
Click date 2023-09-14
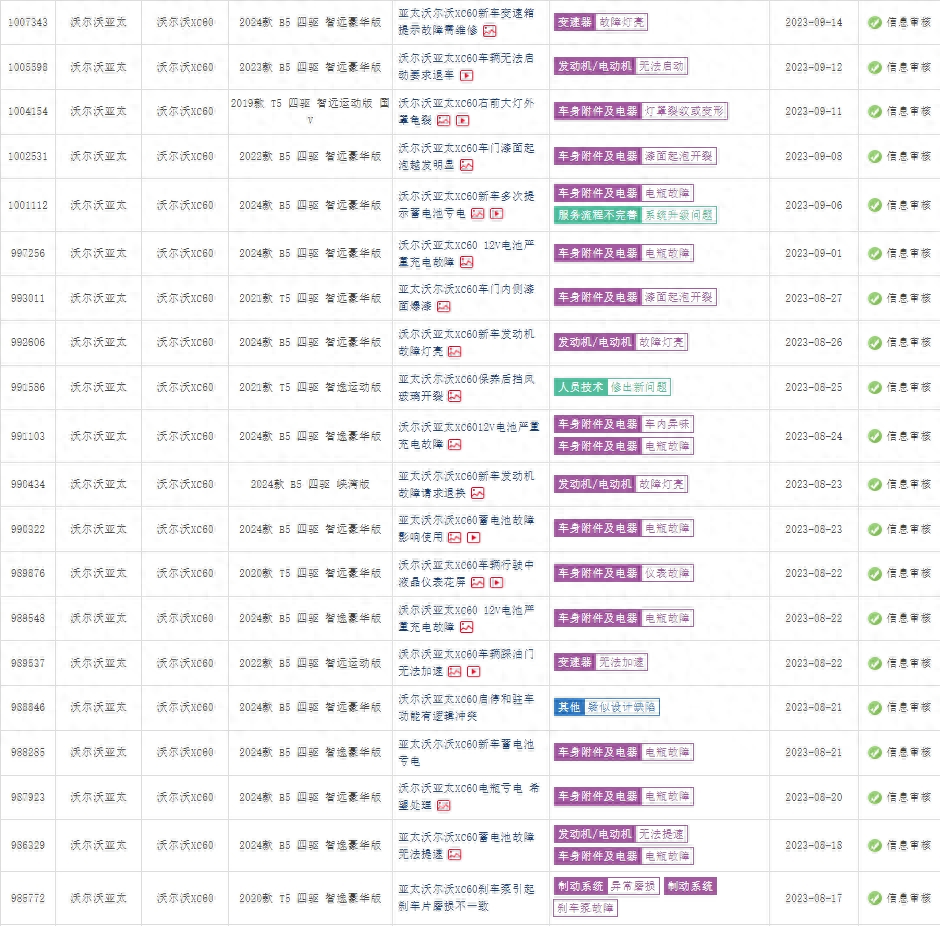click(x=814, y=22)
